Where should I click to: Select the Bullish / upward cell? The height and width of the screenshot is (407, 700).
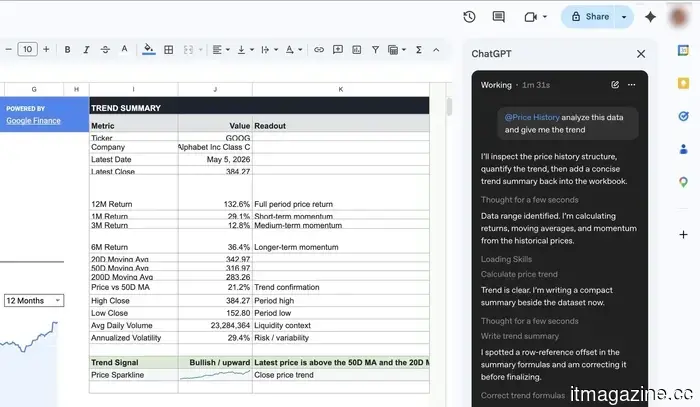[215, 362]
